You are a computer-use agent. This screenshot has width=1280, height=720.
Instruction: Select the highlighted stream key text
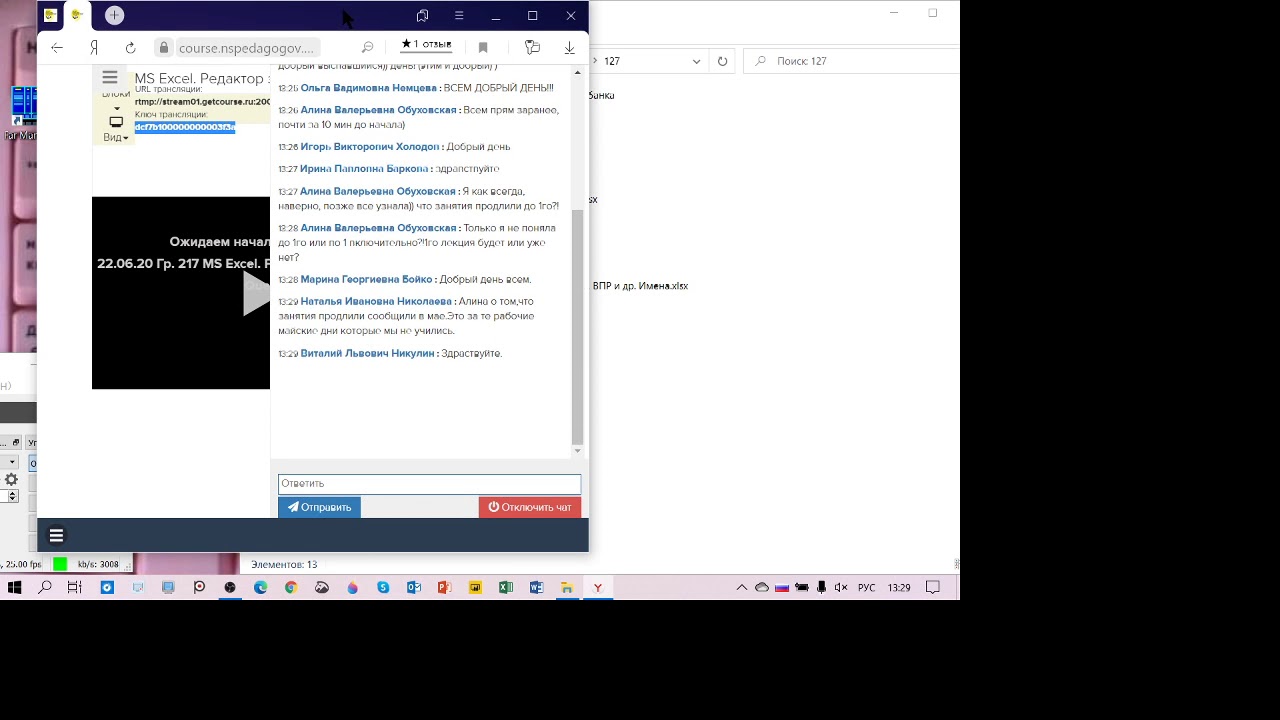pos(185,127)
